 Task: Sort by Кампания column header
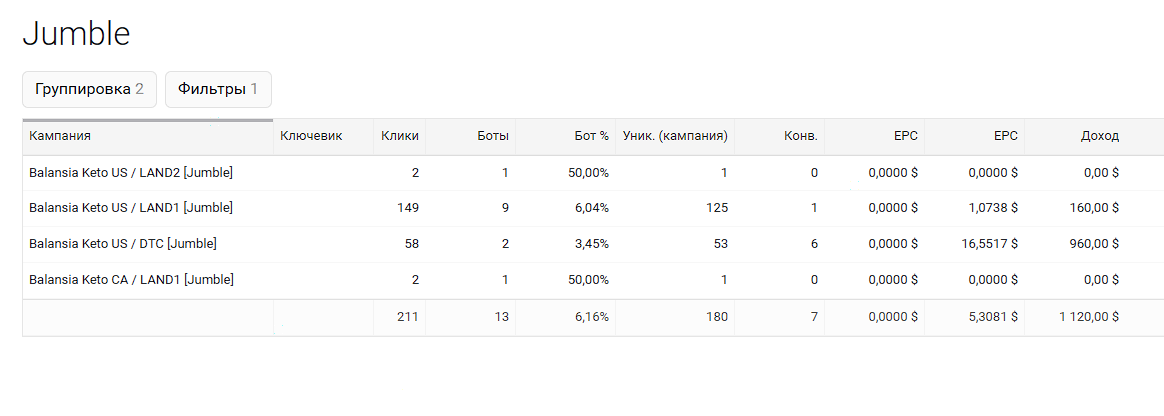point(148,136)
